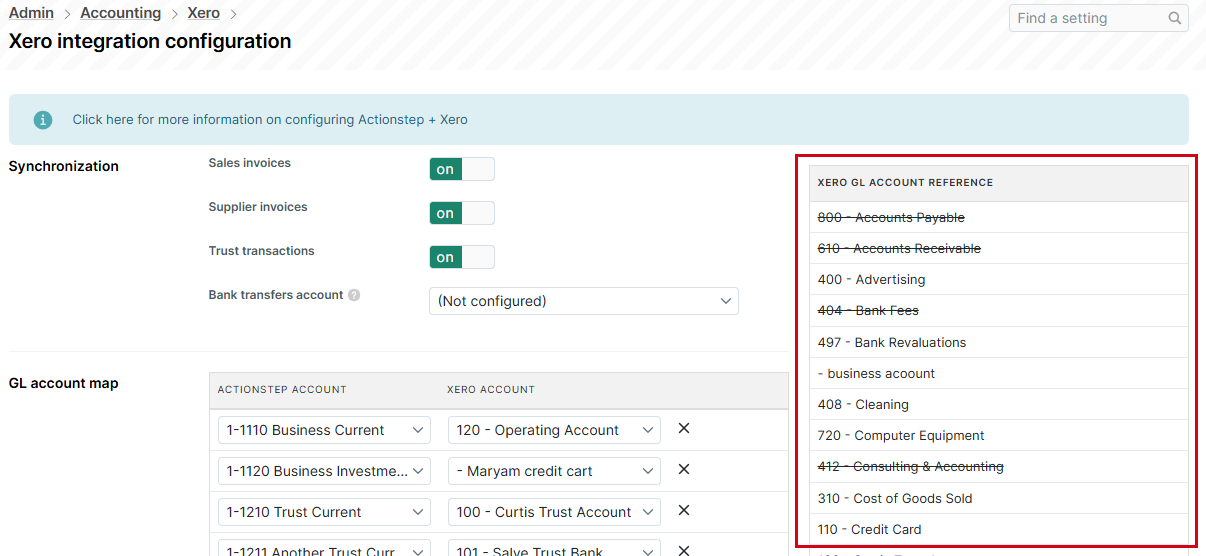Viewport: 1206px width, 556px height.
Task: Expand the 1-1120 Business Investment dropdown
Action: [x=324, y=471]
